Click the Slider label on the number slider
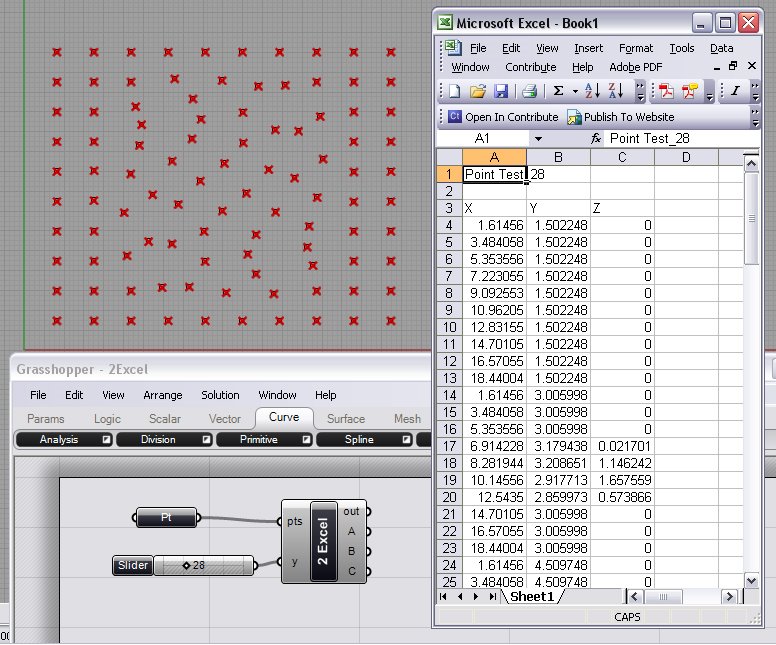The width and height of the screenshot is (776, 645). (133, 565)
